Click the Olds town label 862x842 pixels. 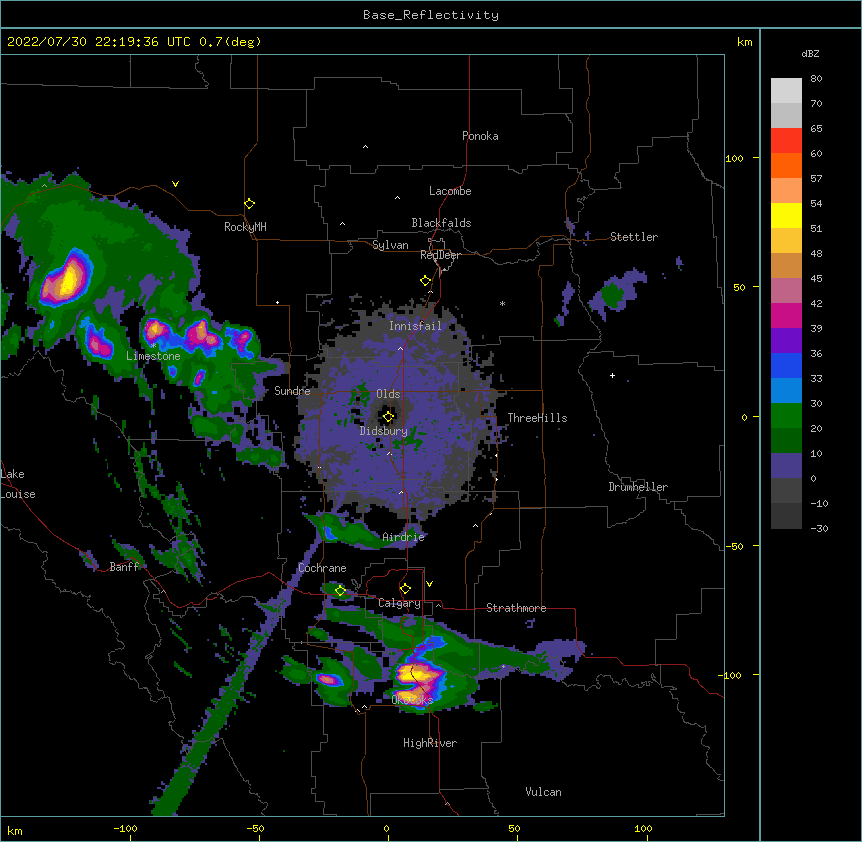388,394
